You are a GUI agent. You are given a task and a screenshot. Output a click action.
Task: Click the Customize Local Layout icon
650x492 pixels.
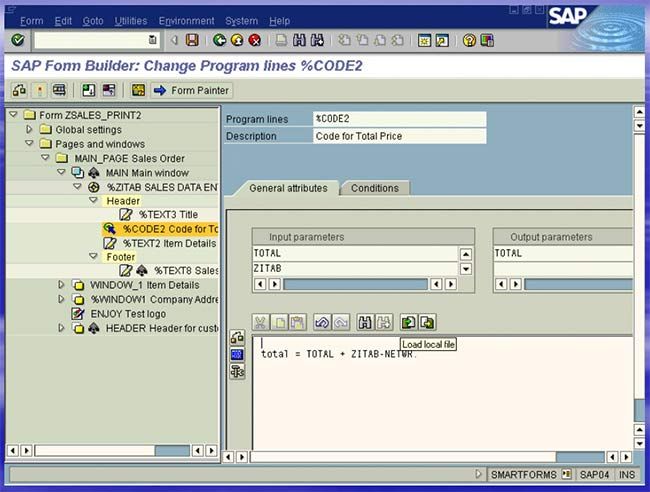(x=487, y=40)
